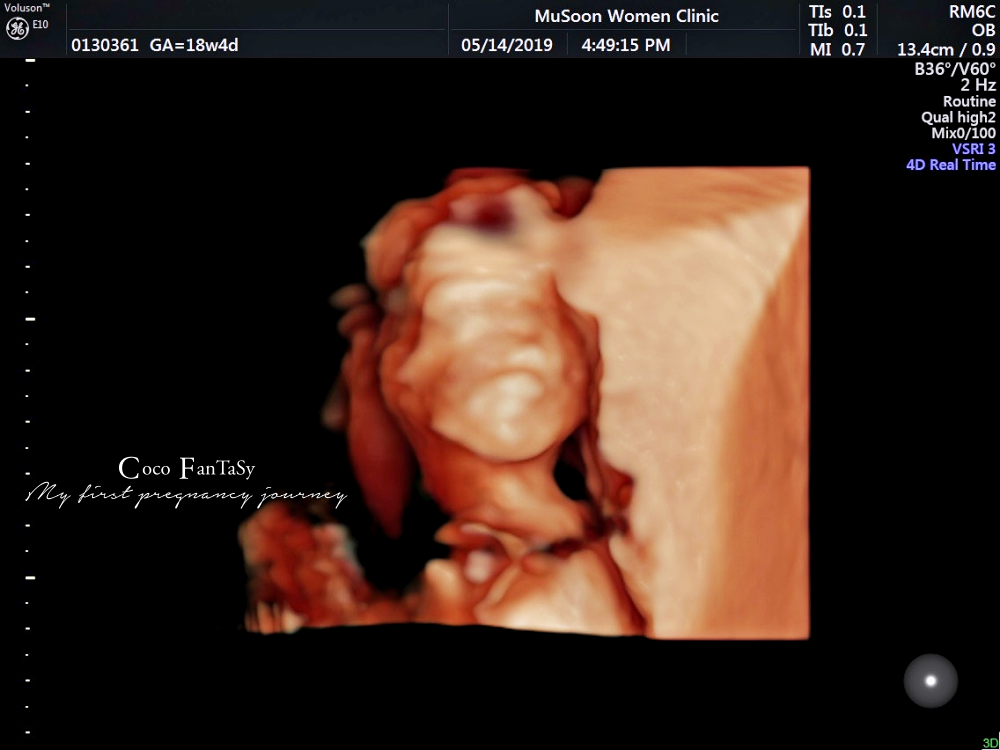The image size is (1000, 750).
Task: Click the rendered 3D fetal volume image
Action: point(523,402)
